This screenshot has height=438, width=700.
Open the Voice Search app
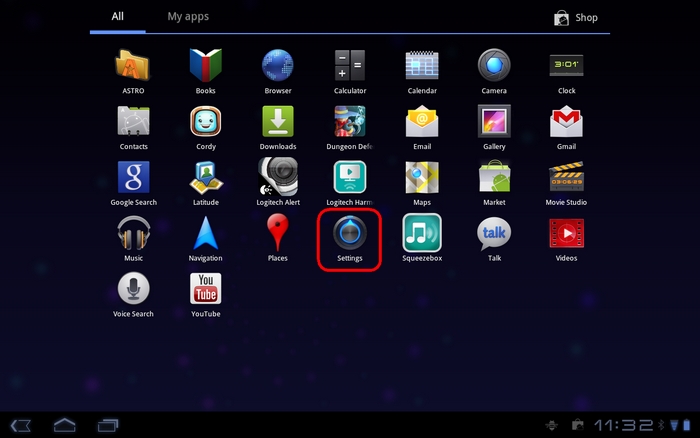click(x=133, y=295)
